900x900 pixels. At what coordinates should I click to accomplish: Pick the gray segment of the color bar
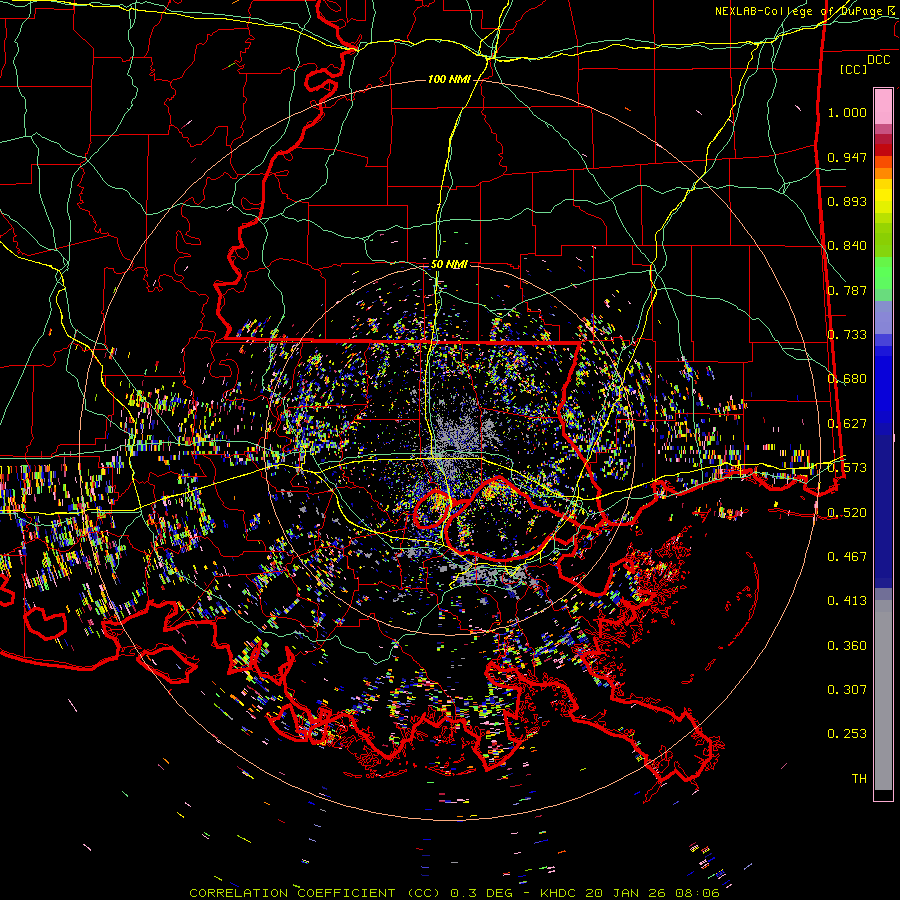click(x=883, y=695)
